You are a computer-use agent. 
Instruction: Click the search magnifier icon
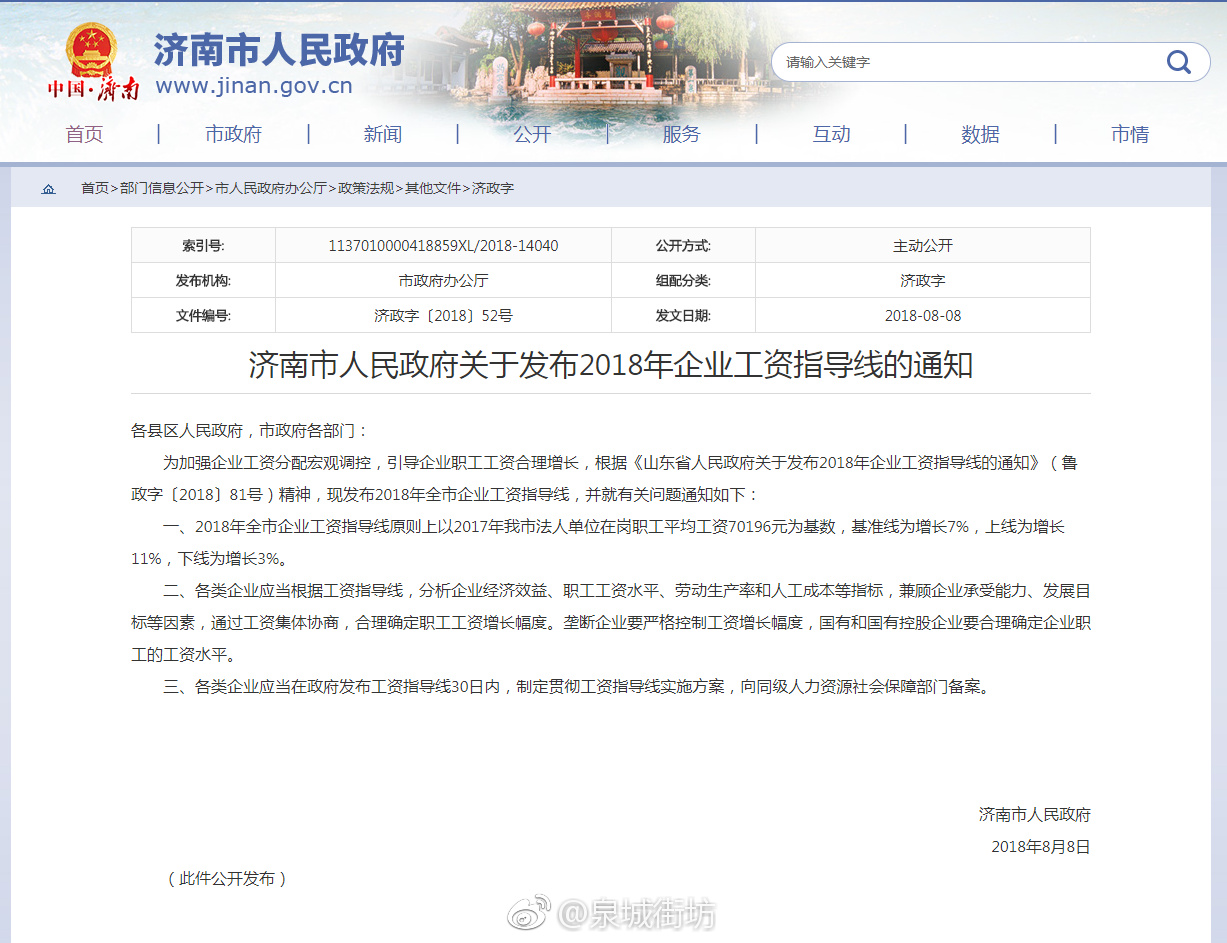(x=1179, y=62)
